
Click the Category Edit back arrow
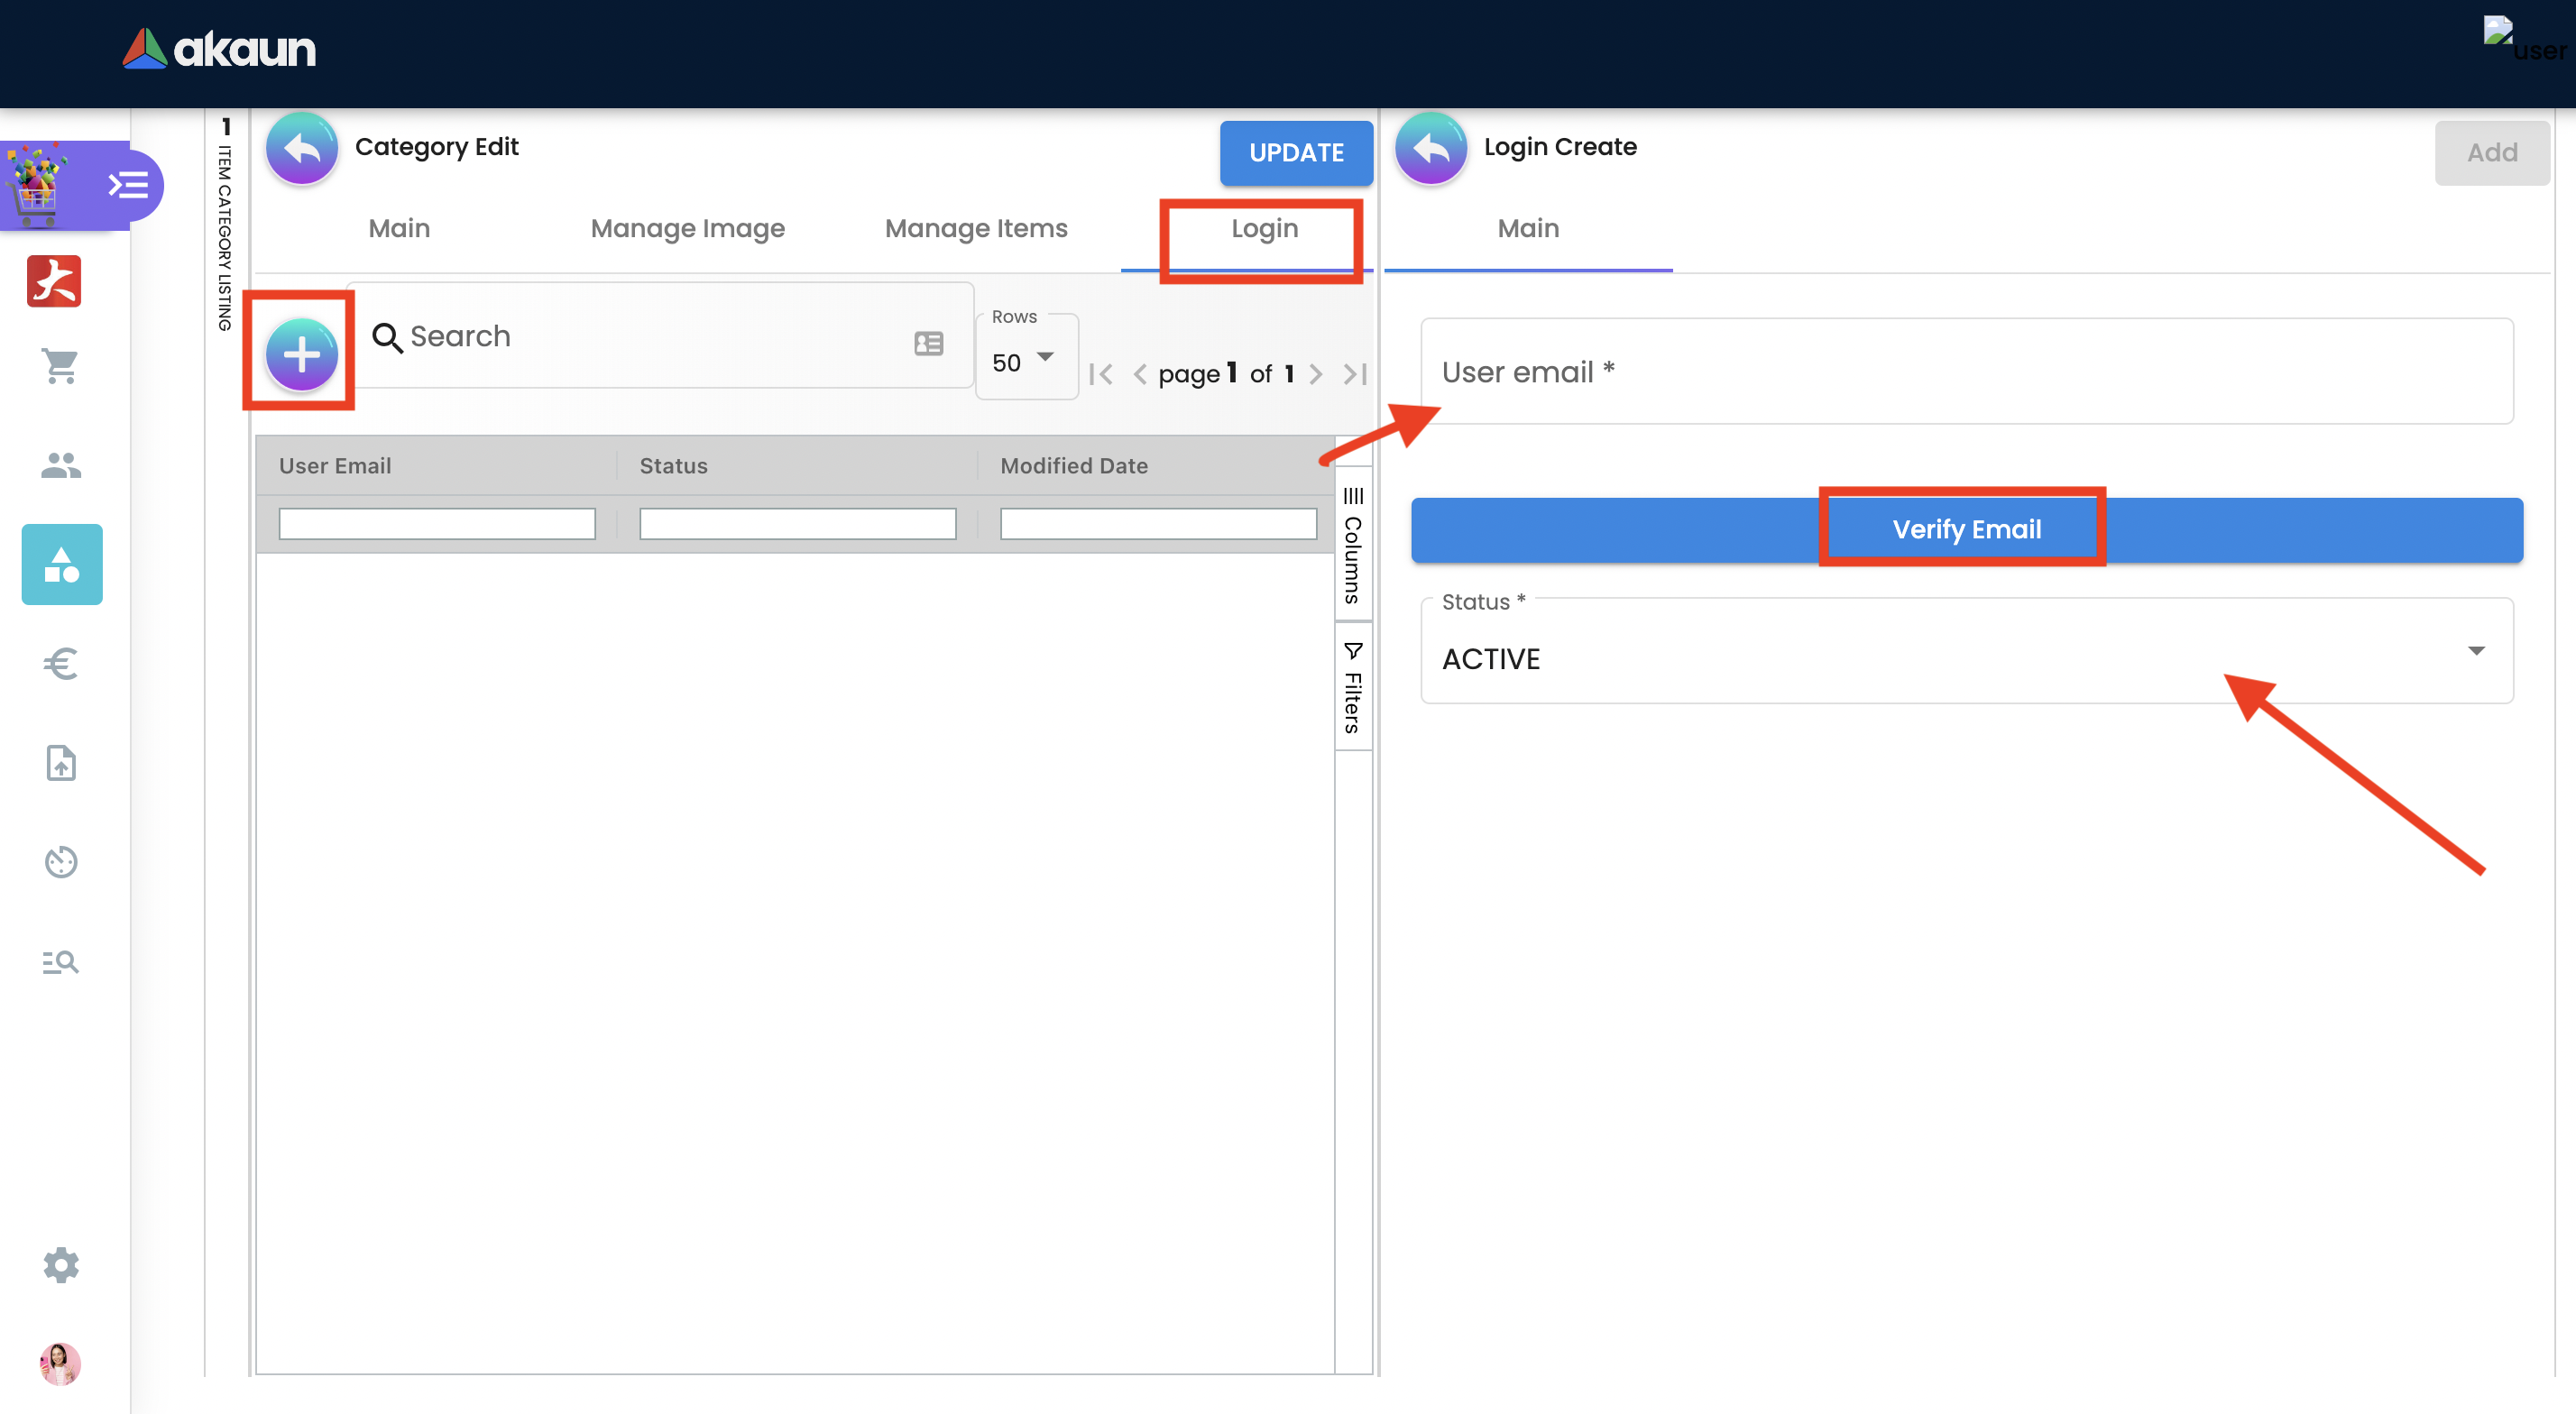(301, 148)
